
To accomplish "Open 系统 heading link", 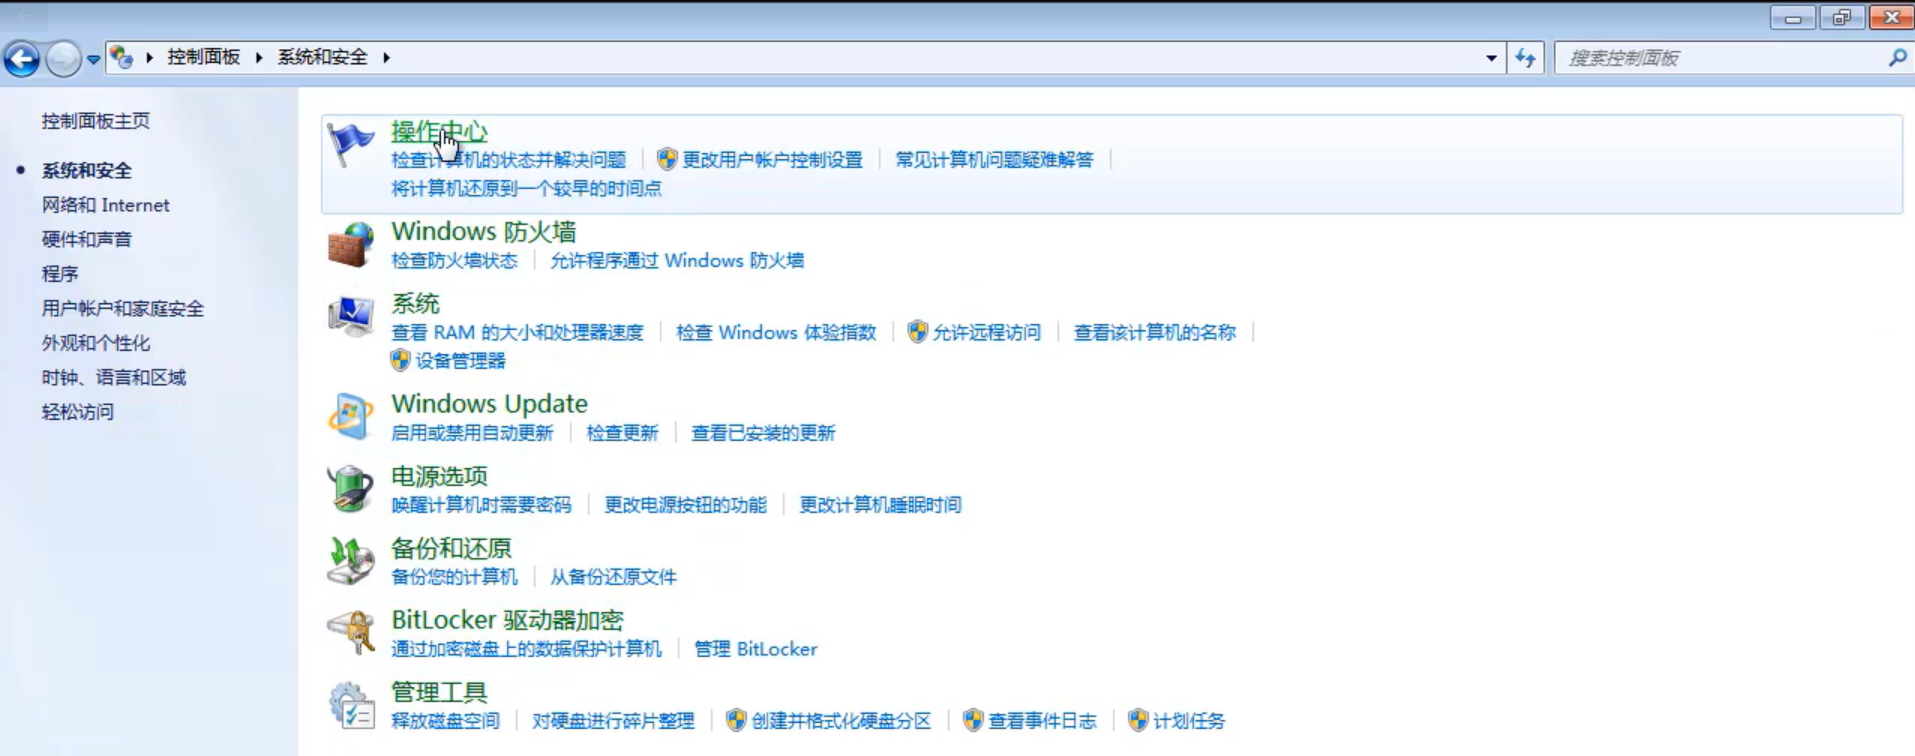I will pos(415,303).
